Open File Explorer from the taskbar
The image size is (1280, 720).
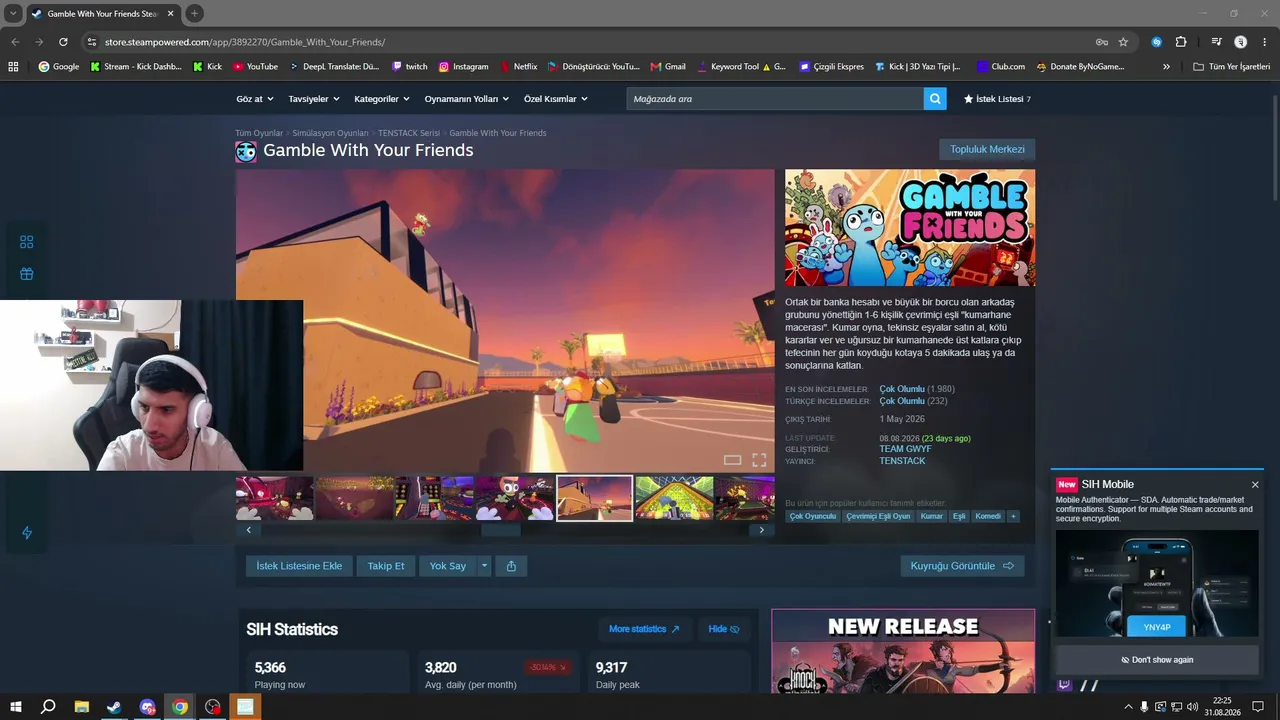point(82,707)
